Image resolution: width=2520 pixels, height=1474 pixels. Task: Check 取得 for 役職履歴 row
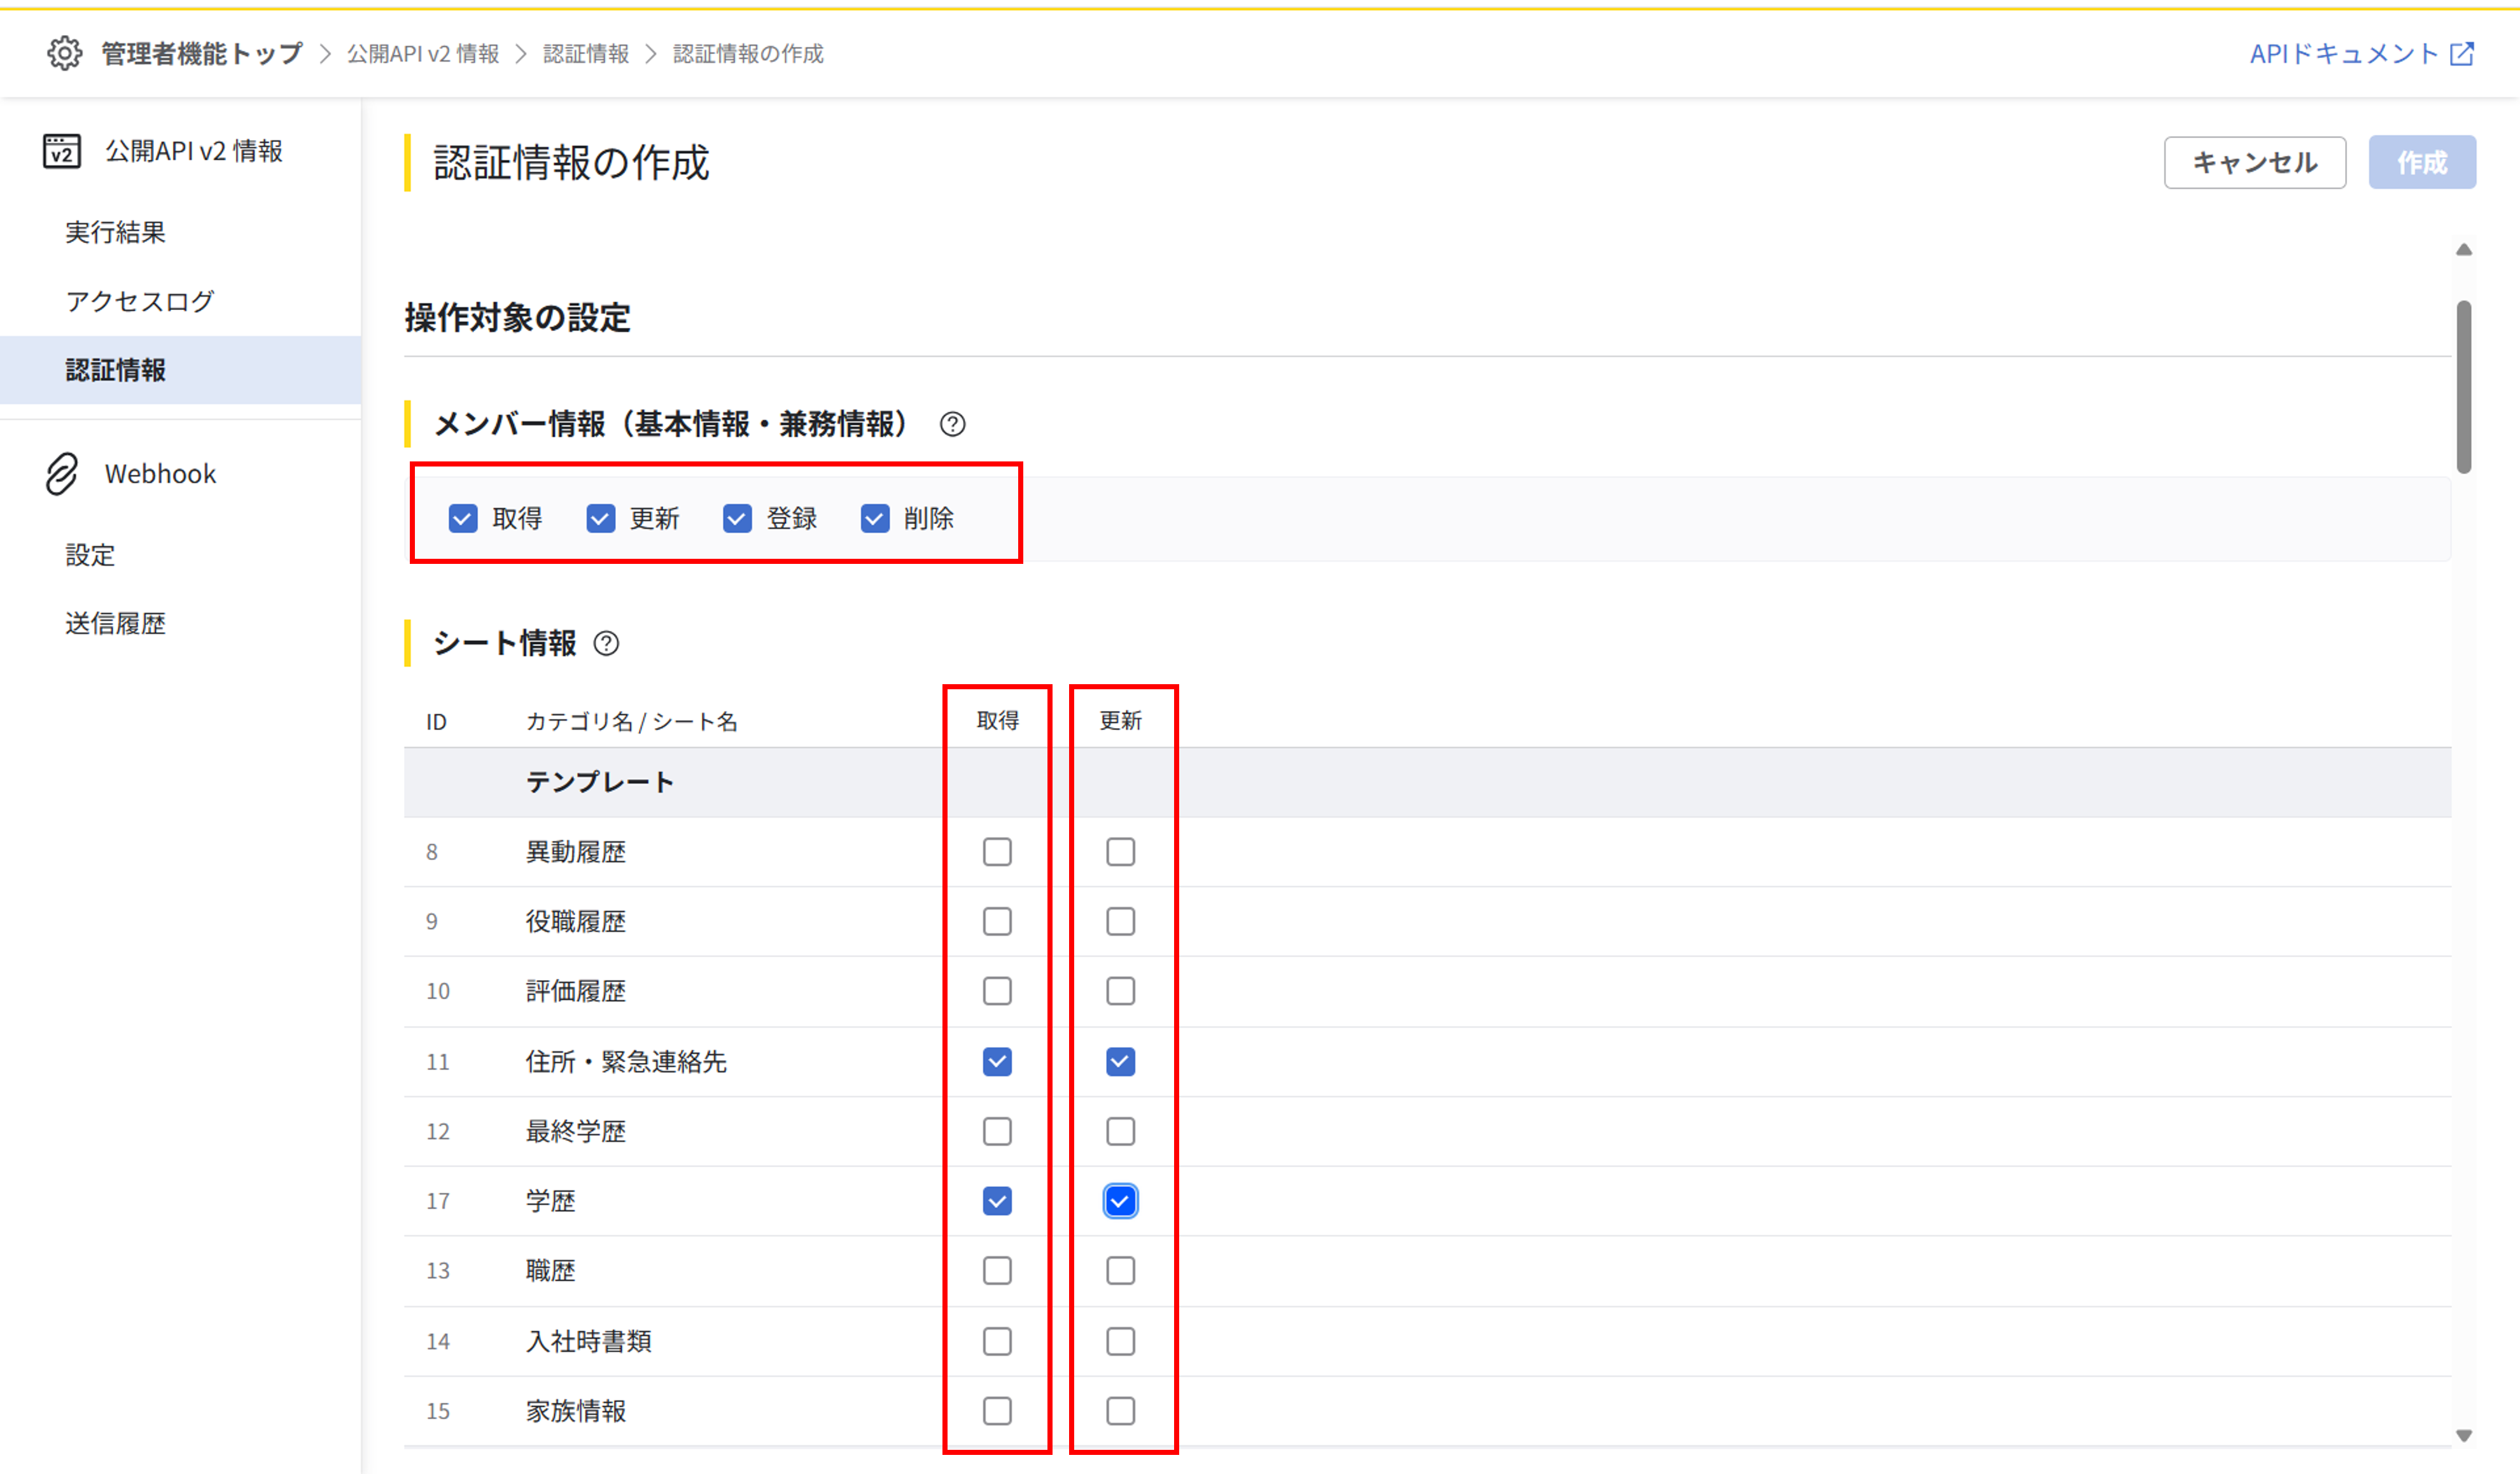click(x=997, y=921)
